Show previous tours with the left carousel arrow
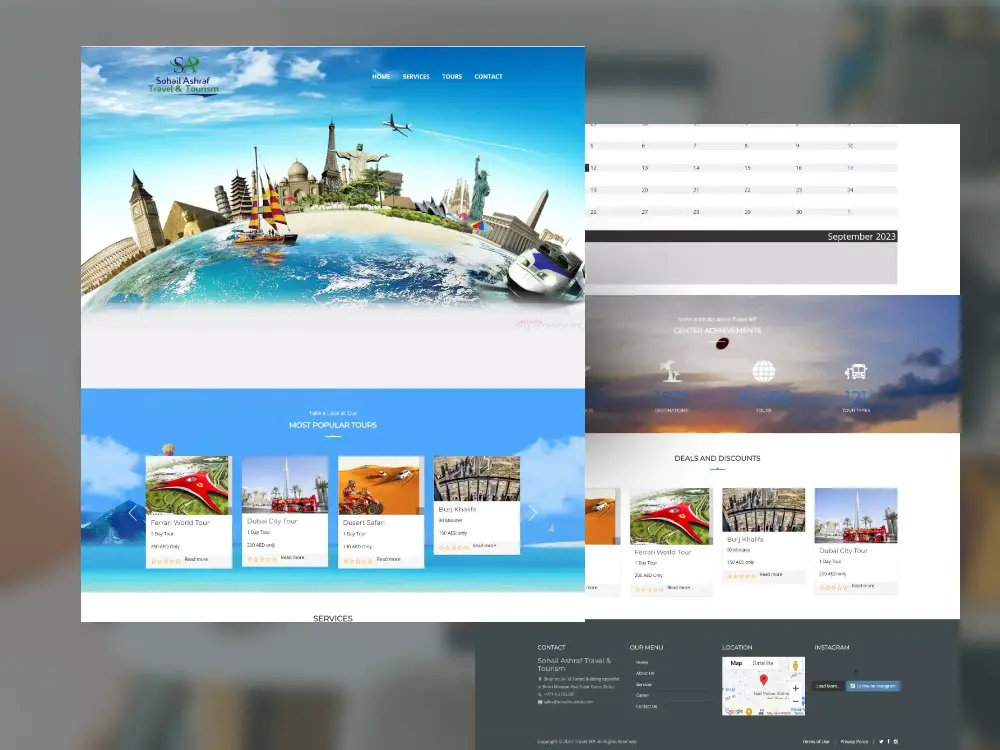Viewport: 1000px width, 750px height. click(x=133, y=513)
